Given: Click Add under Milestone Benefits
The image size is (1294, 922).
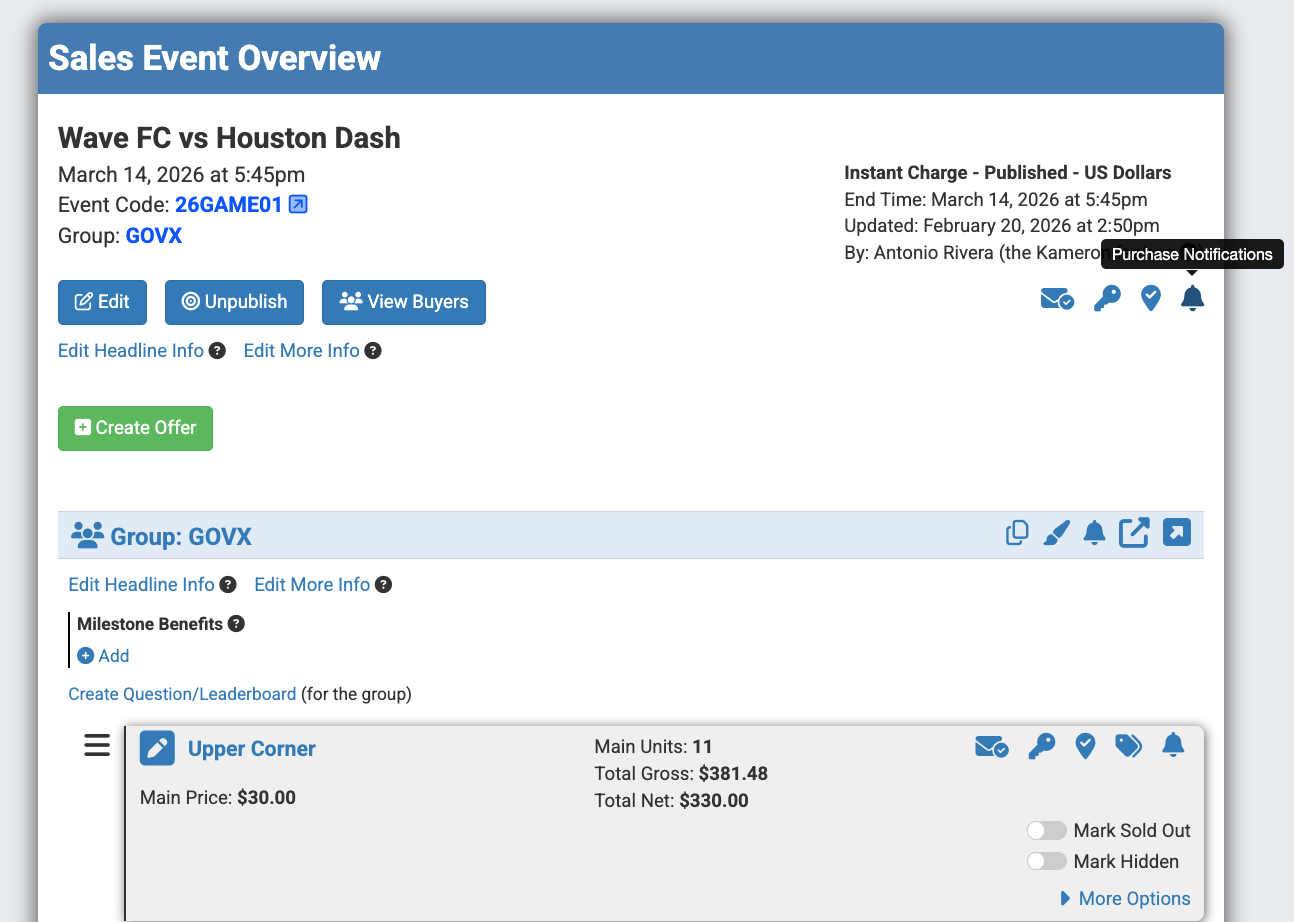Looking at the screenshot, I should coord(104,656).
